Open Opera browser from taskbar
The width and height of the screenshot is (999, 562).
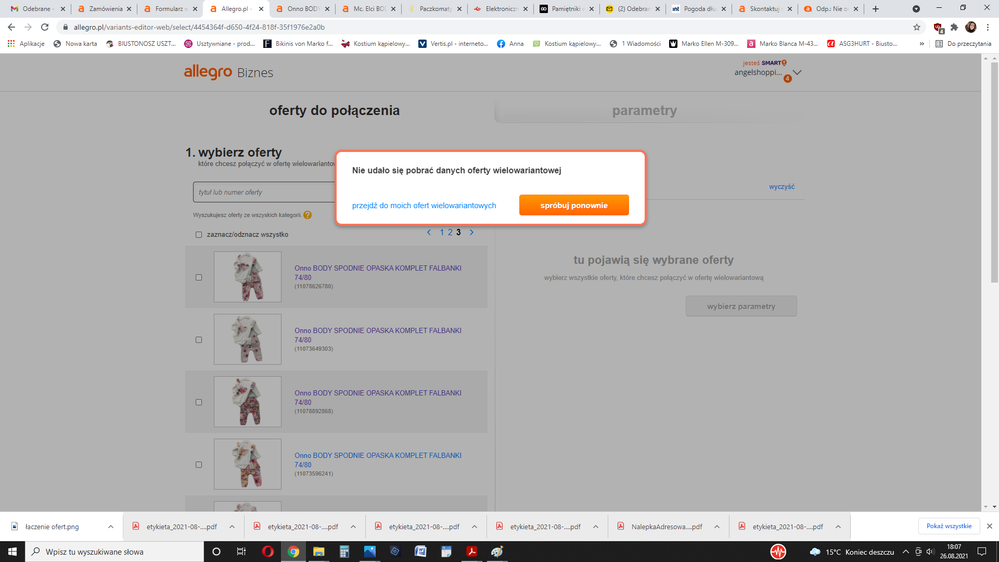tap(268, 552)
